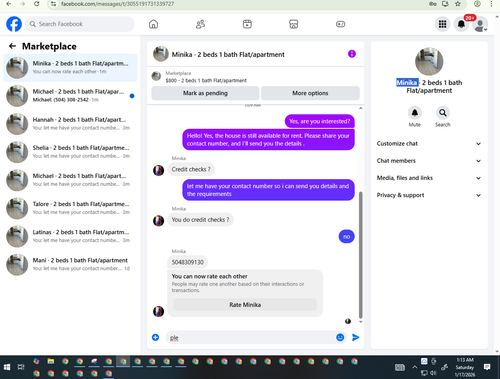
Task: Open the Shelia conversation
Action: pos(70,152)
